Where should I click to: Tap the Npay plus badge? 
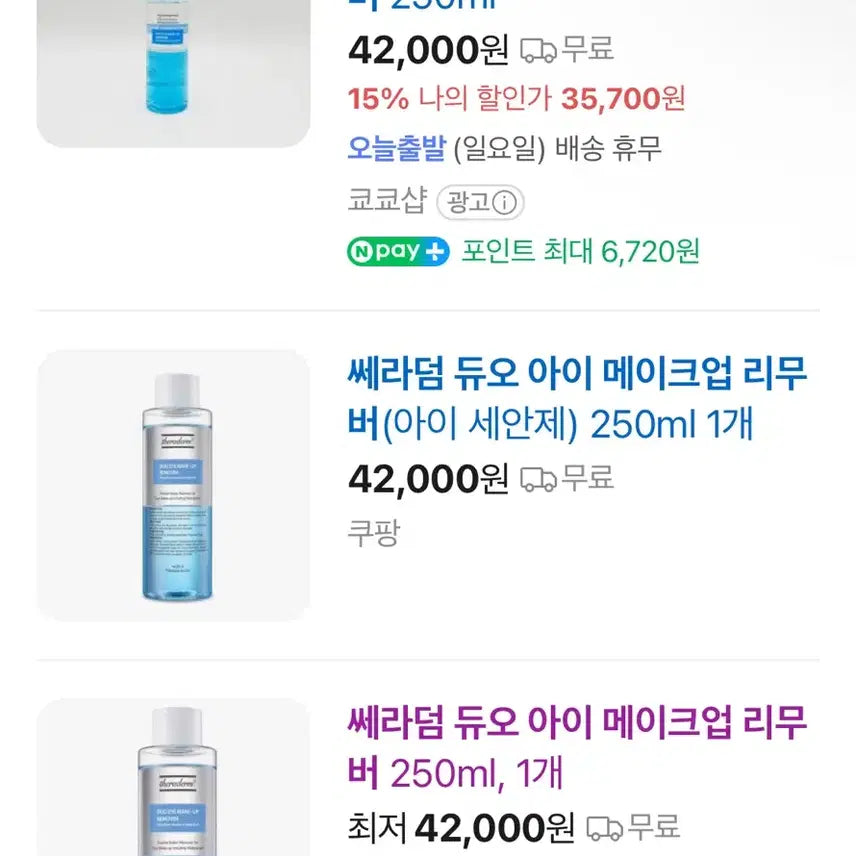pos(398,251)
